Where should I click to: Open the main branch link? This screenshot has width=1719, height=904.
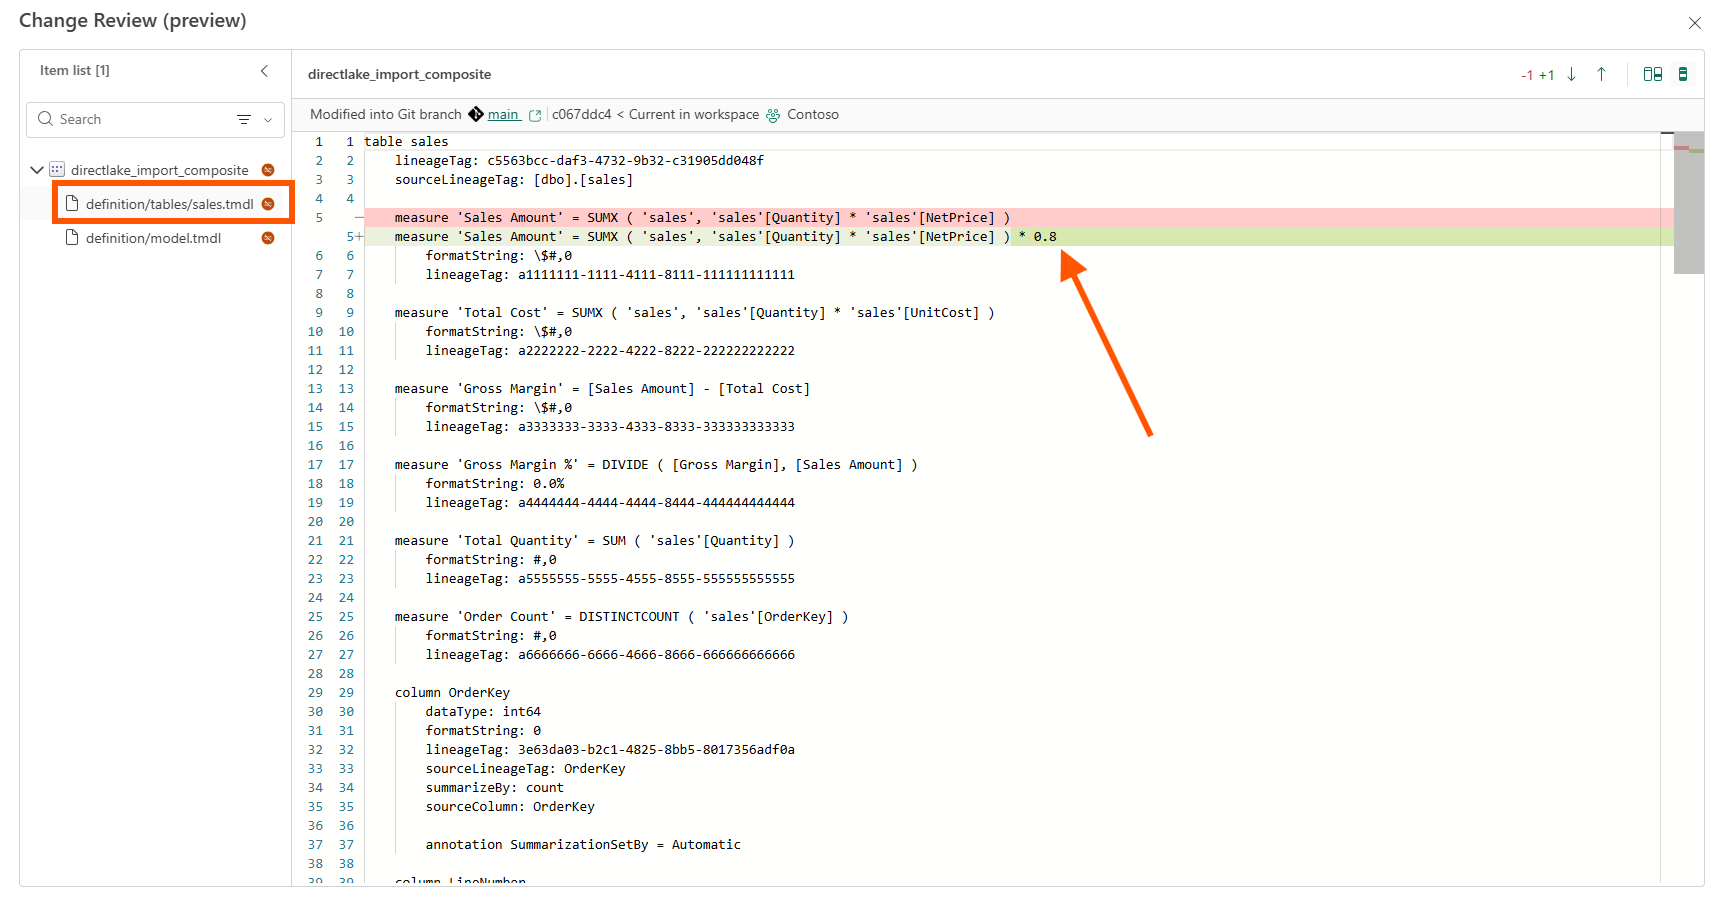(503, 114)
